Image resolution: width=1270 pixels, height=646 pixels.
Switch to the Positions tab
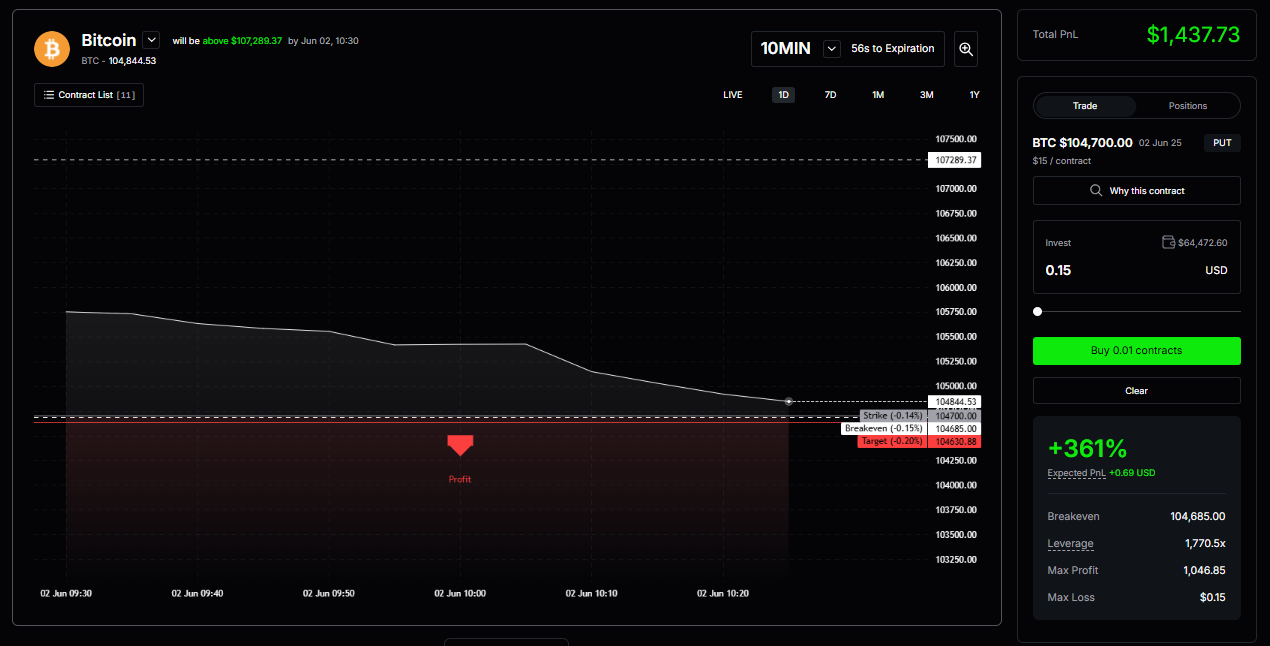click(1188, 106)
